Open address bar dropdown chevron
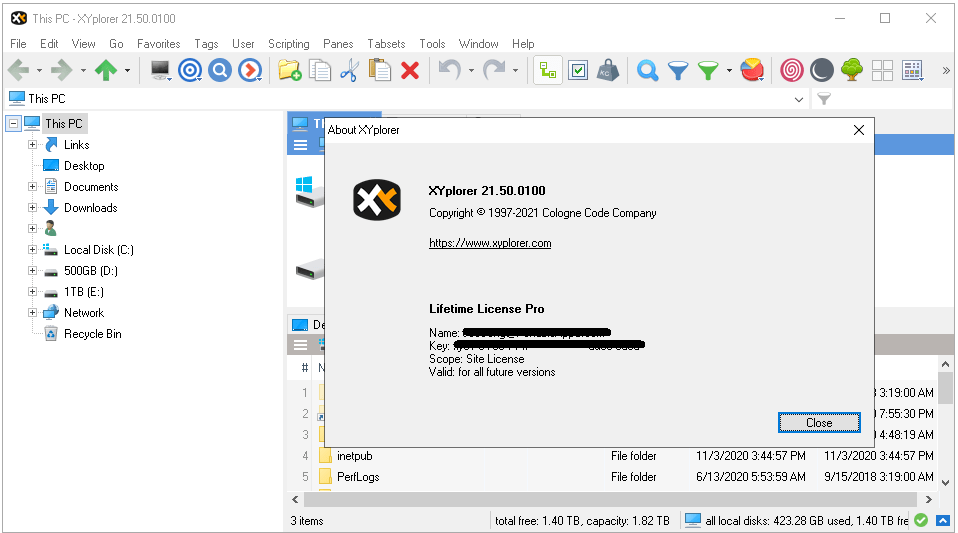 pyautogui.click(x=799, y=99)
